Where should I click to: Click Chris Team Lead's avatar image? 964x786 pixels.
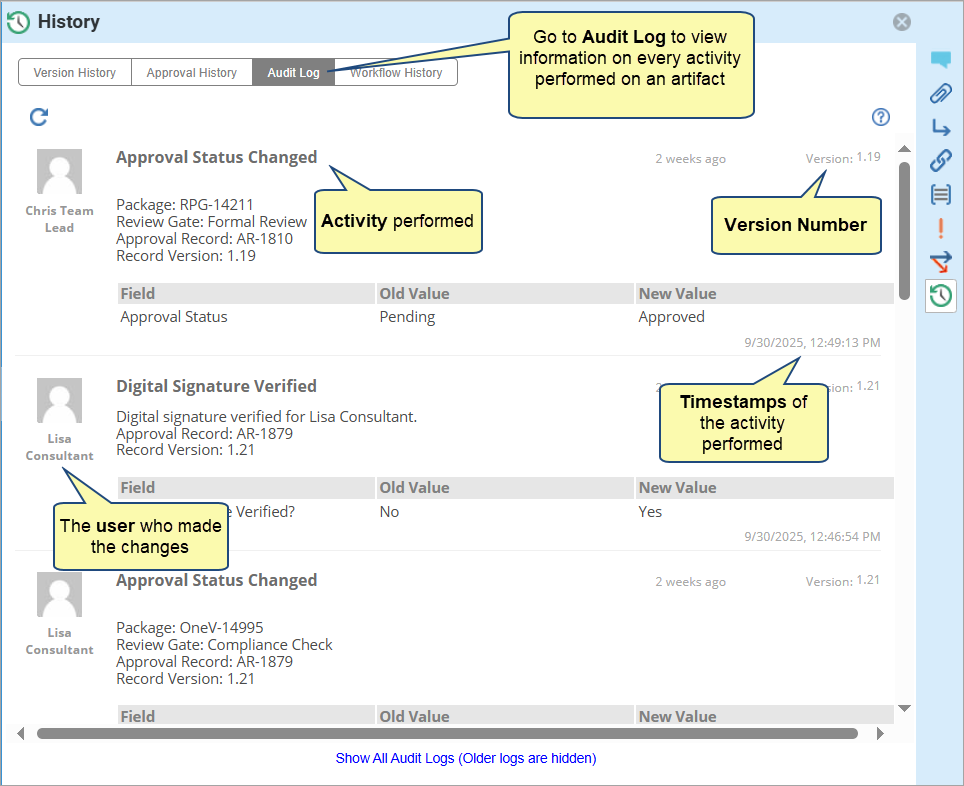[x=59, y=172]
